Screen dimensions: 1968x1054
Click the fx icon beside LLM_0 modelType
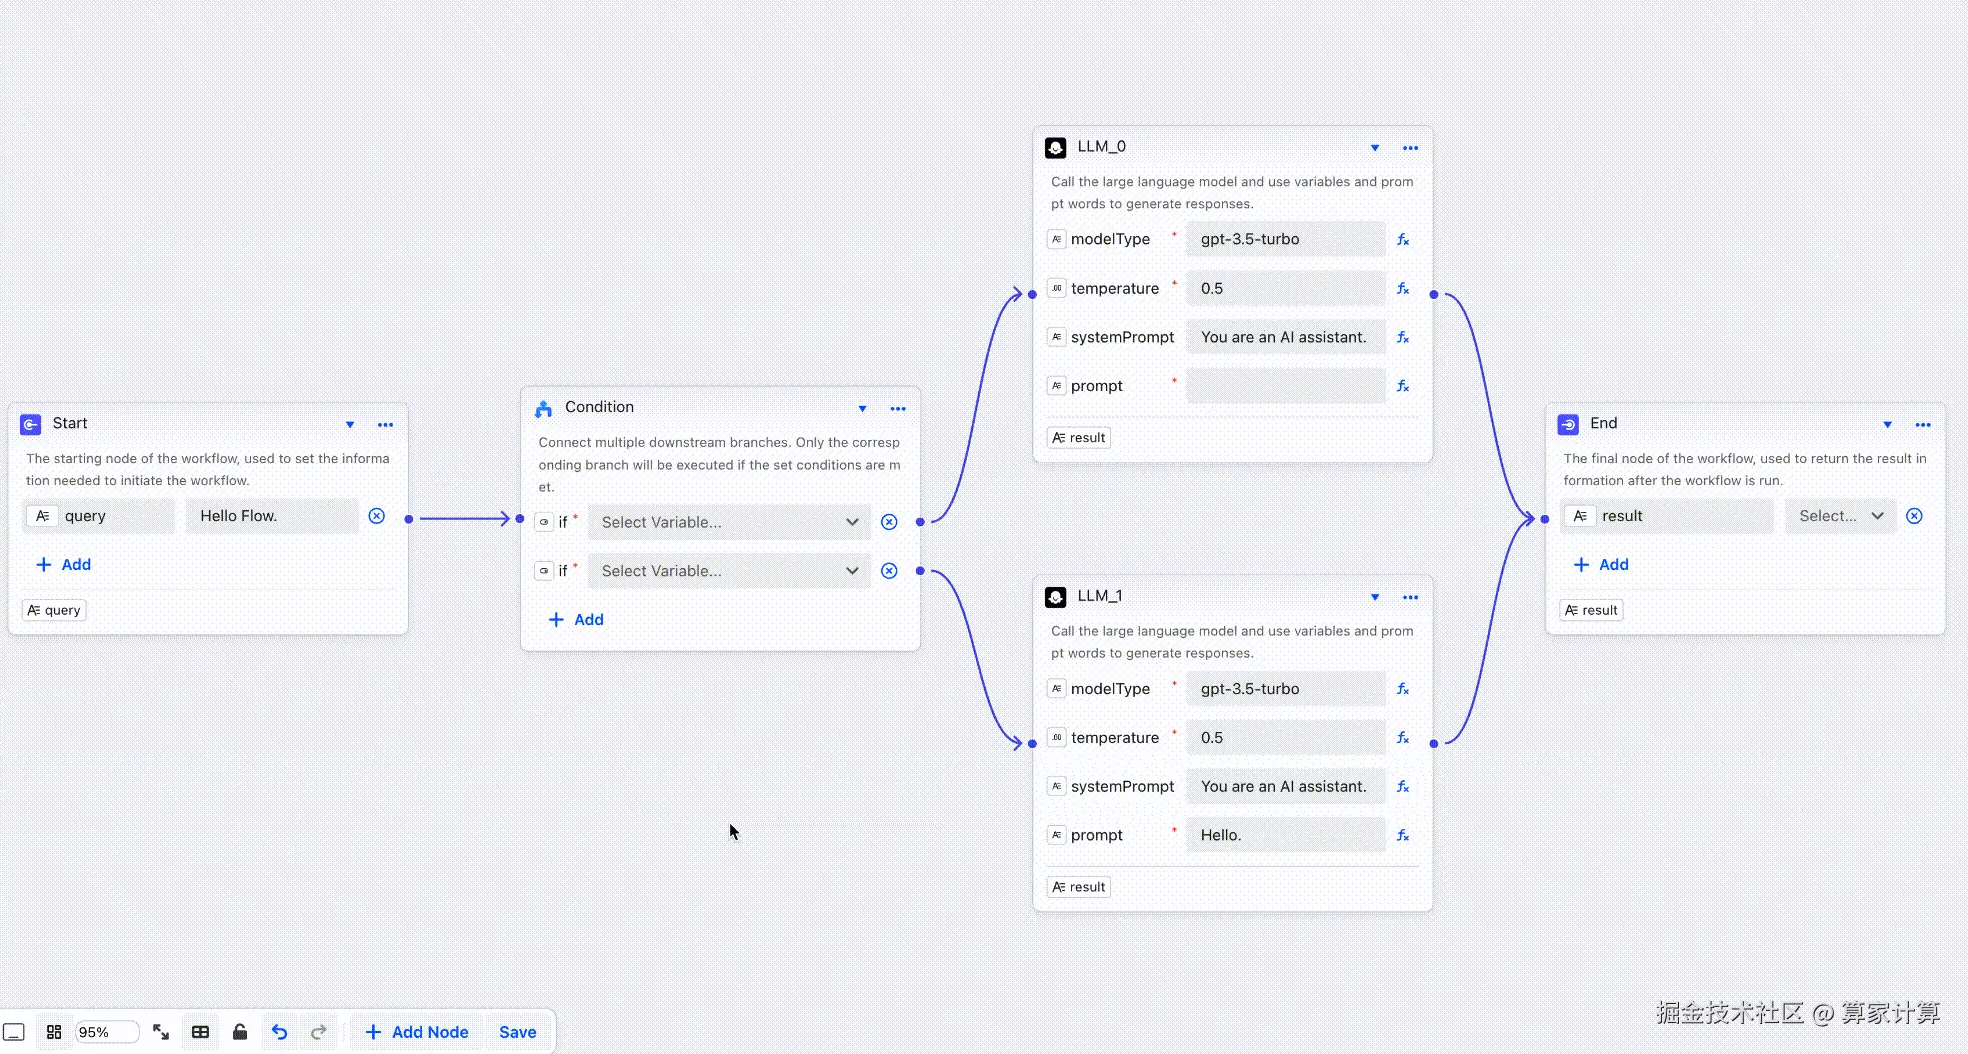(1403, 240)
